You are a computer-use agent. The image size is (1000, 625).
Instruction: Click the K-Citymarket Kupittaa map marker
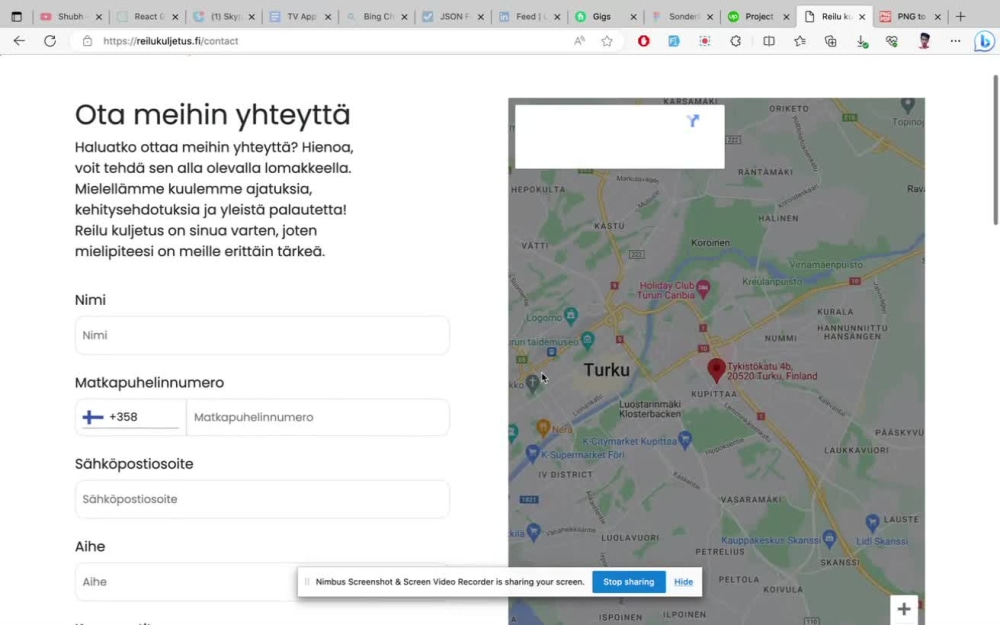click(685, 439)
